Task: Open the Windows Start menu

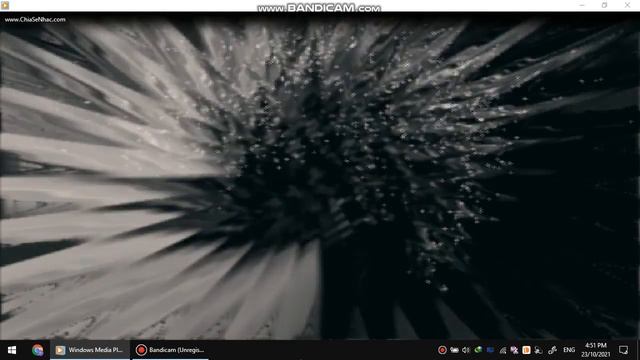Action: (x=12, y=350)
